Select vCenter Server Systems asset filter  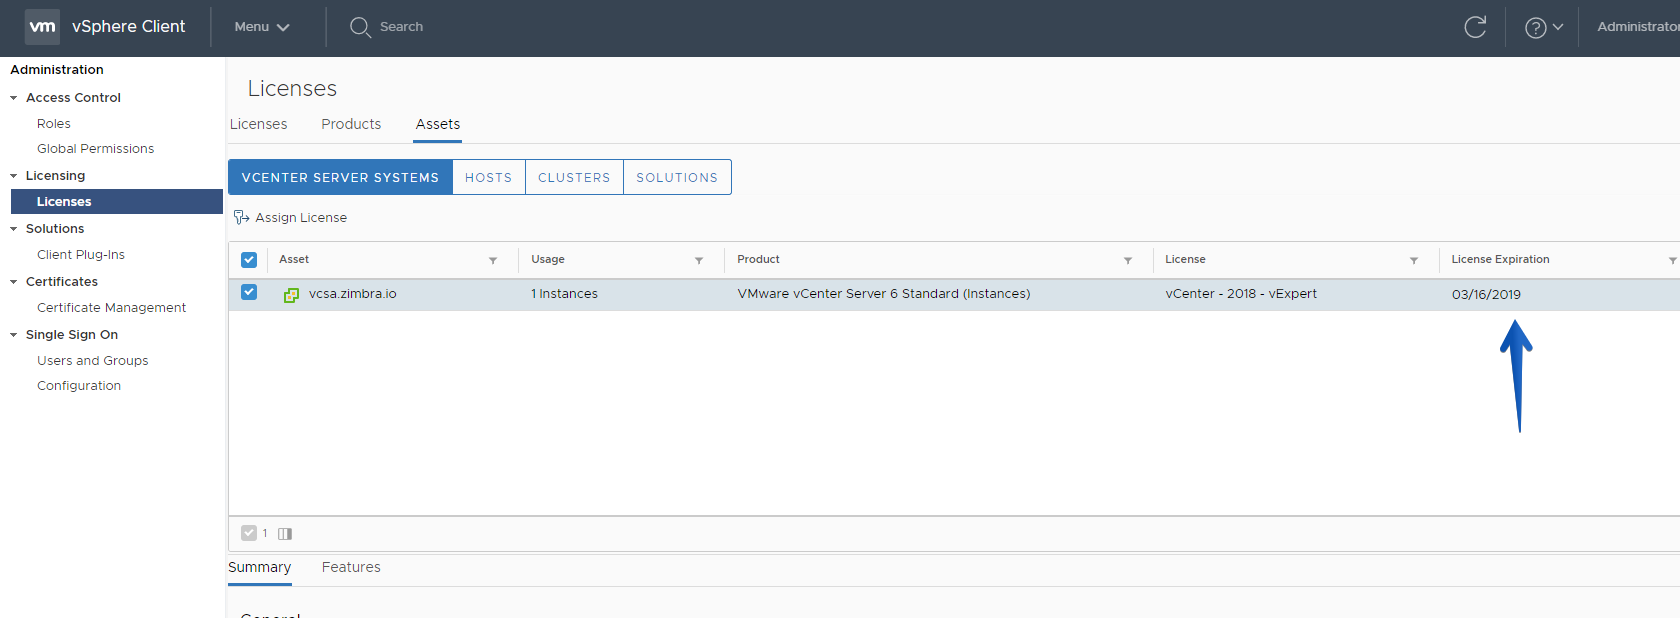point(340,177)
